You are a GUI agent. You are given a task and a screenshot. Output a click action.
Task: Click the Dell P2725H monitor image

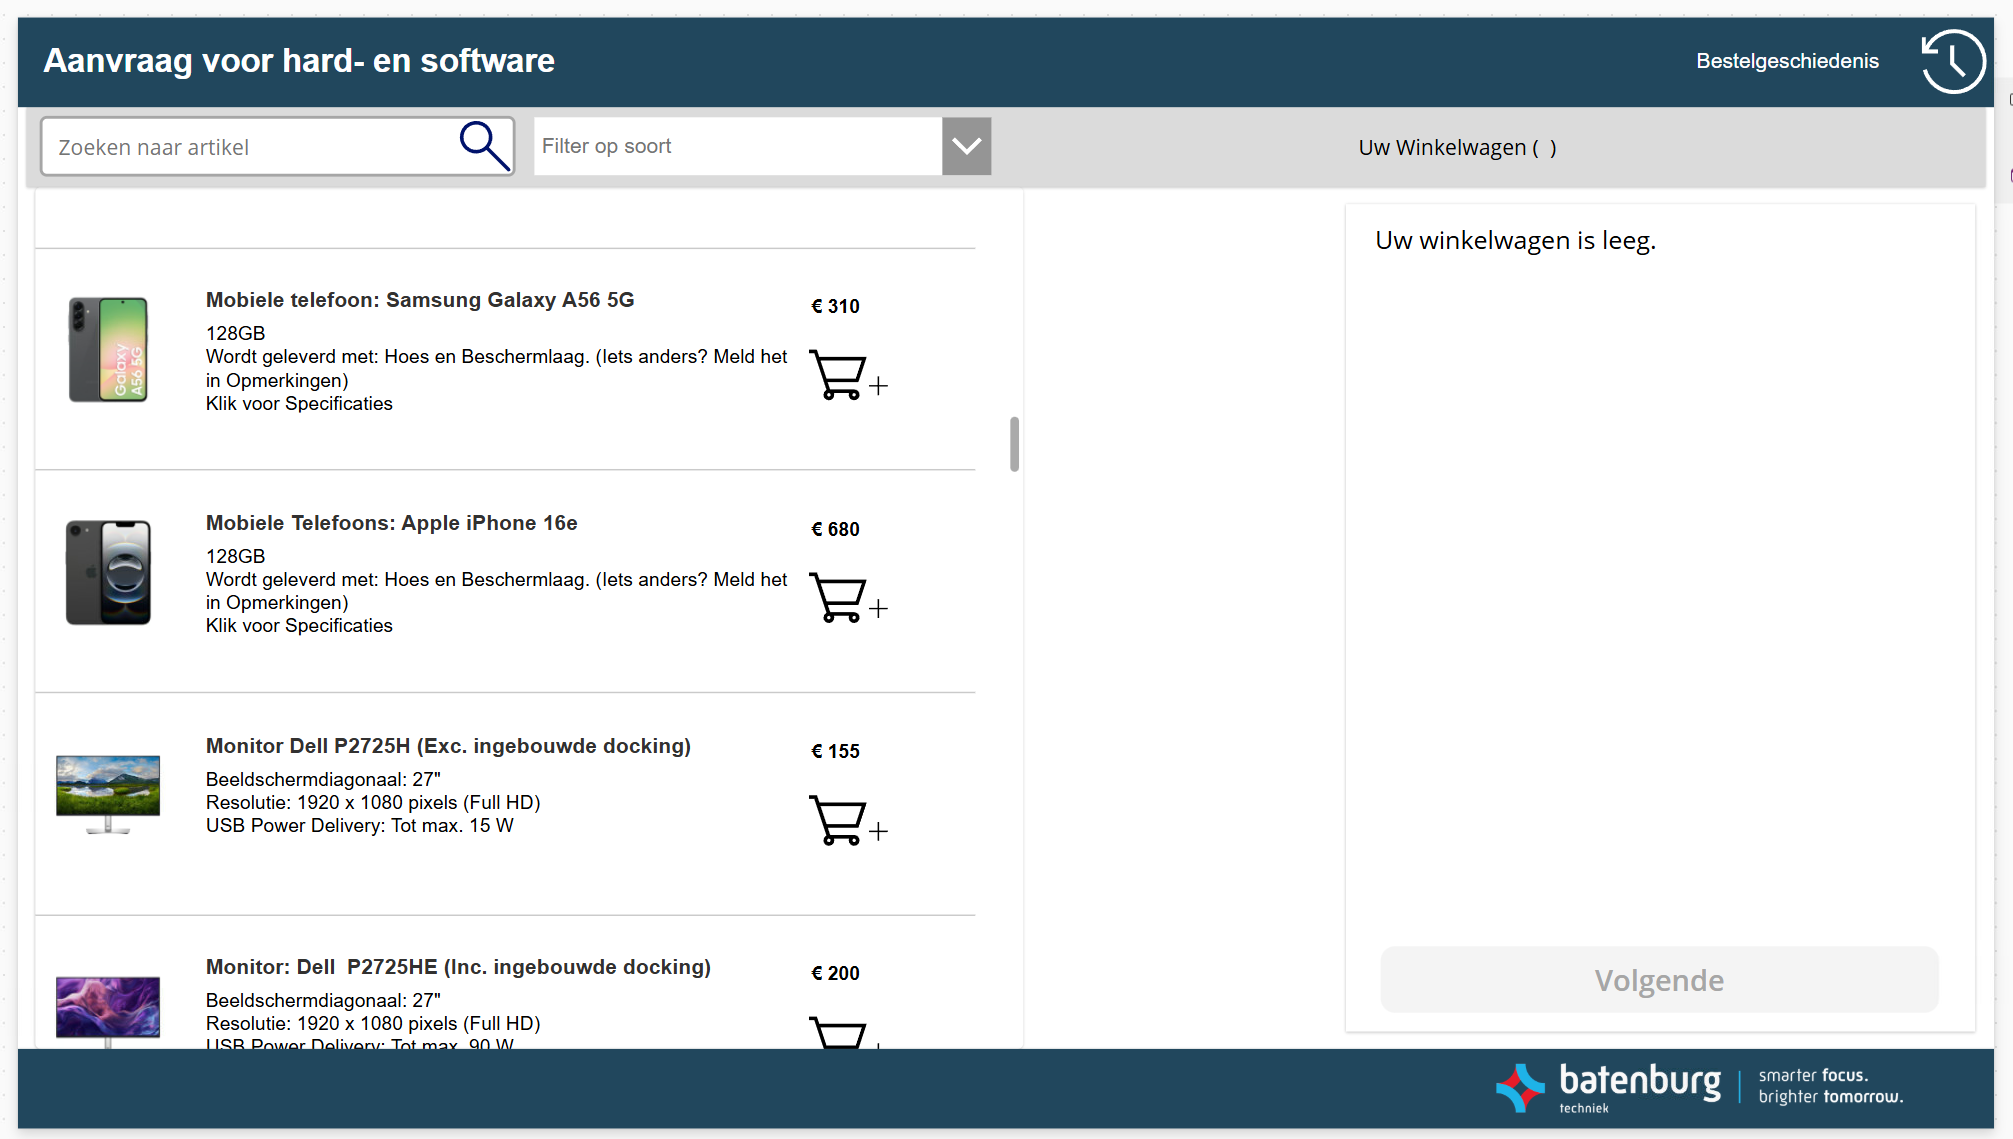[x=108, y=794]
